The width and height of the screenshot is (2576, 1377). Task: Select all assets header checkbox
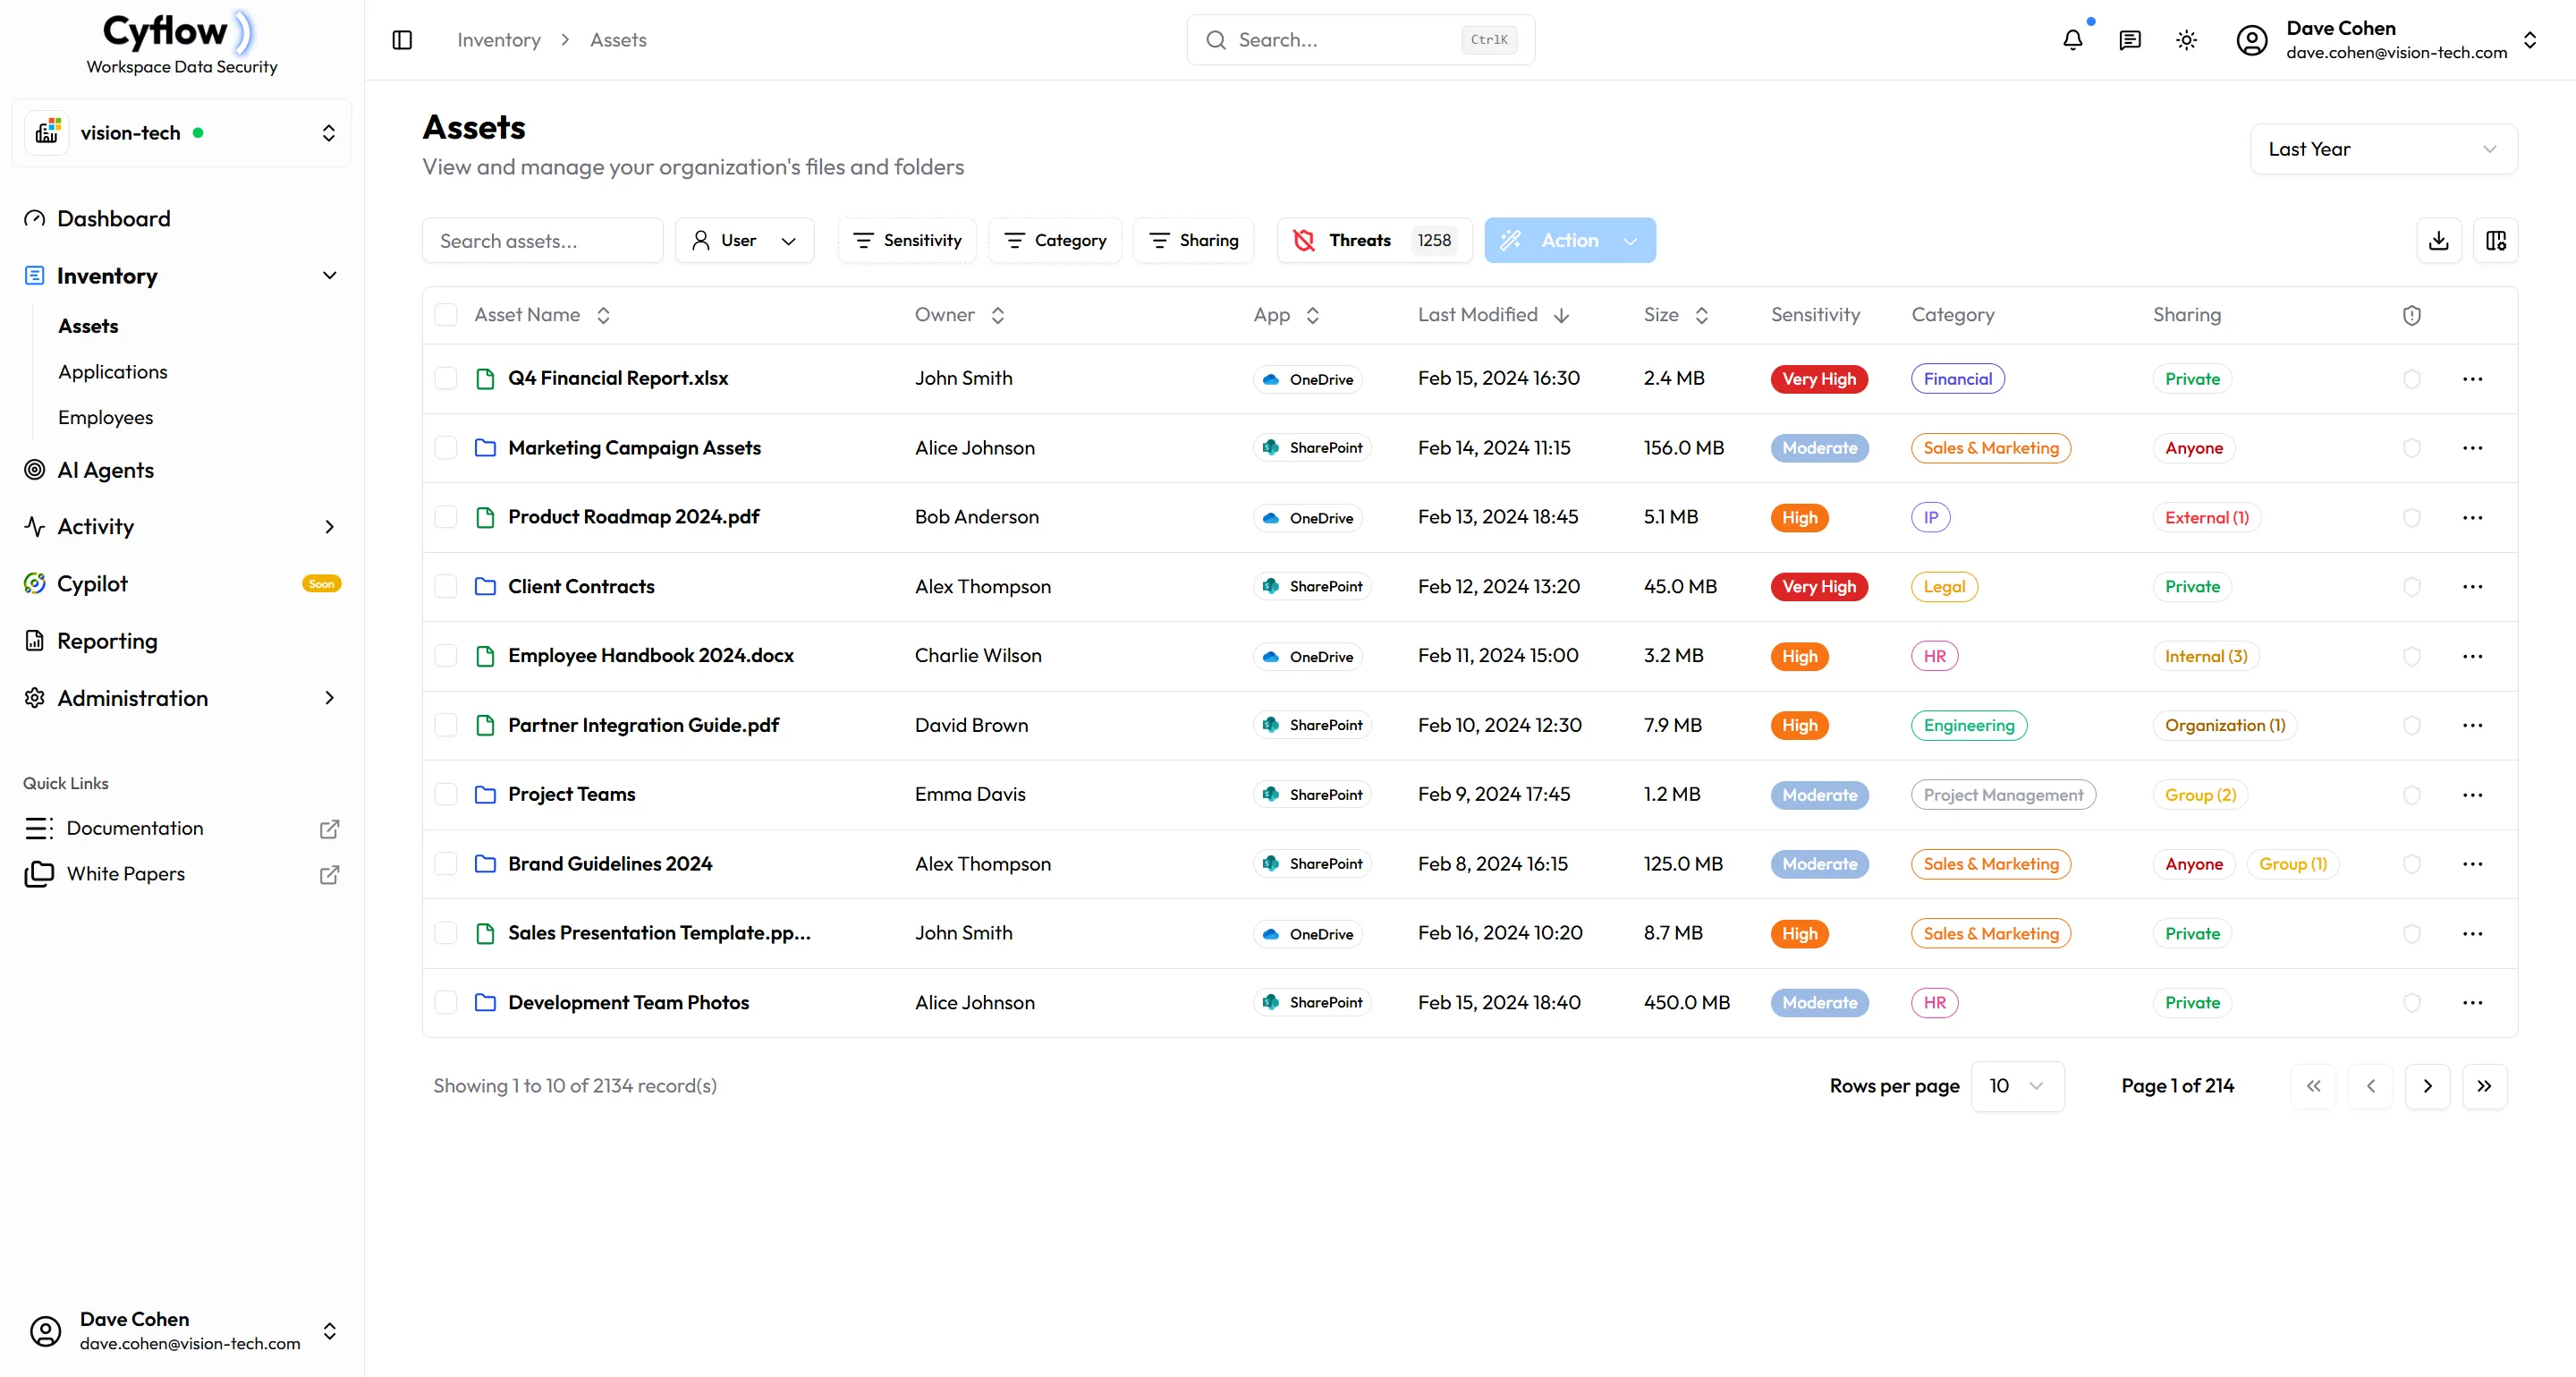pos(446,315)
